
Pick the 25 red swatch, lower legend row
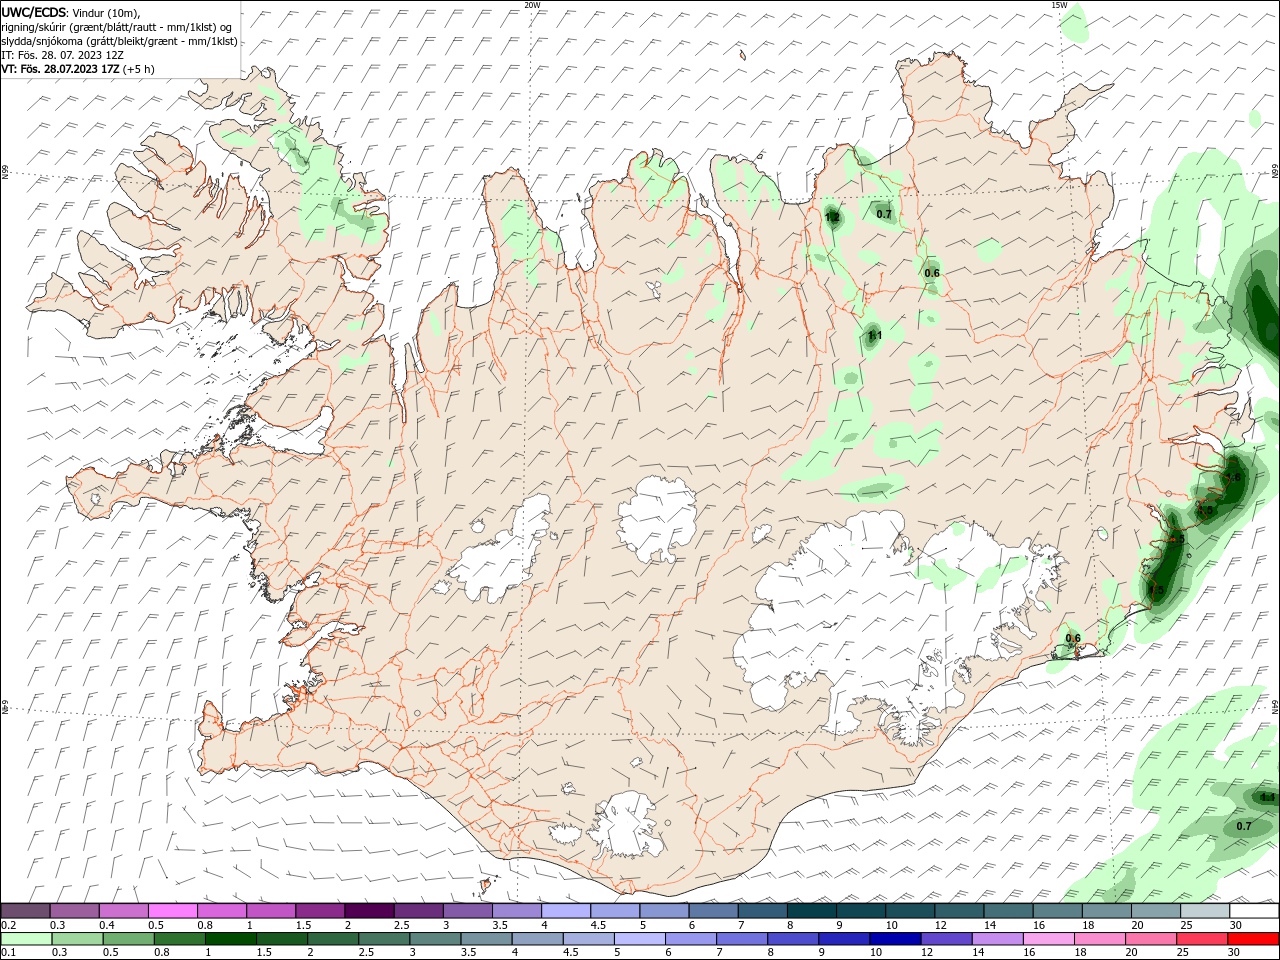1202,939
